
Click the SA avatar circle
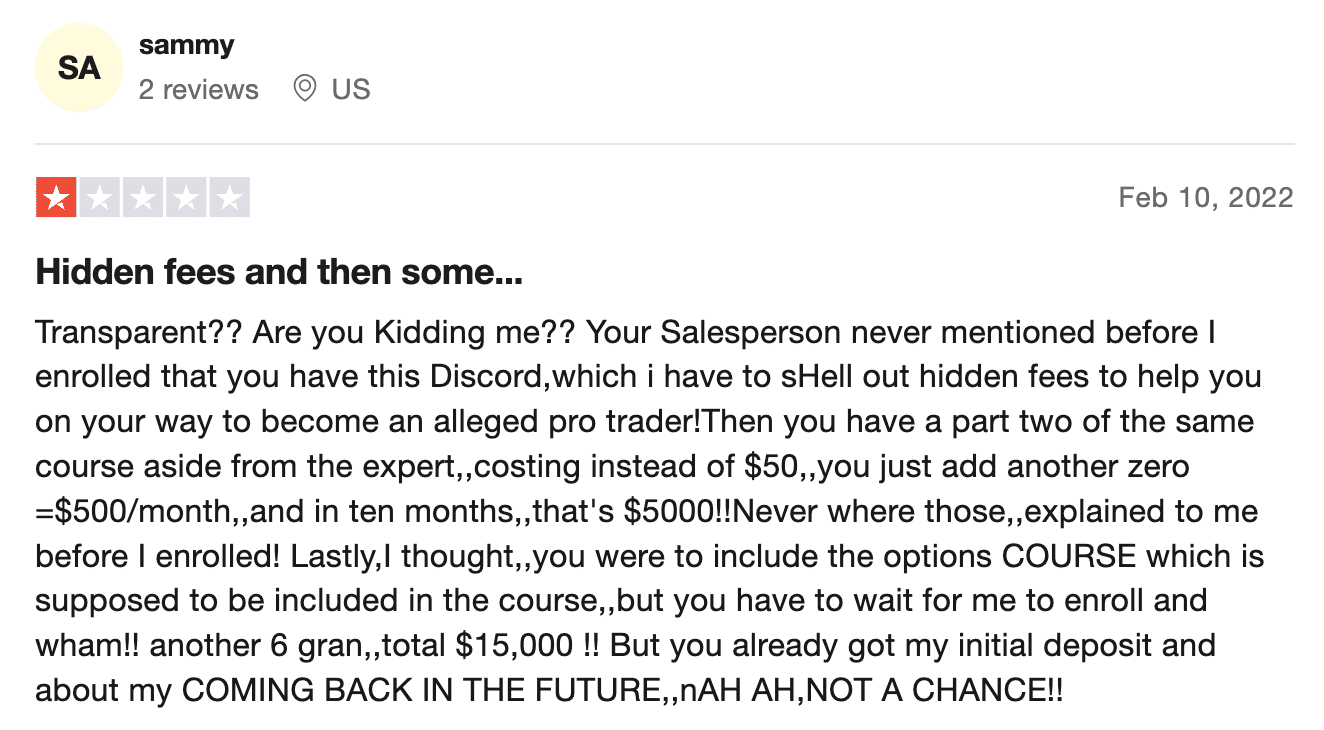coord(79,67)
